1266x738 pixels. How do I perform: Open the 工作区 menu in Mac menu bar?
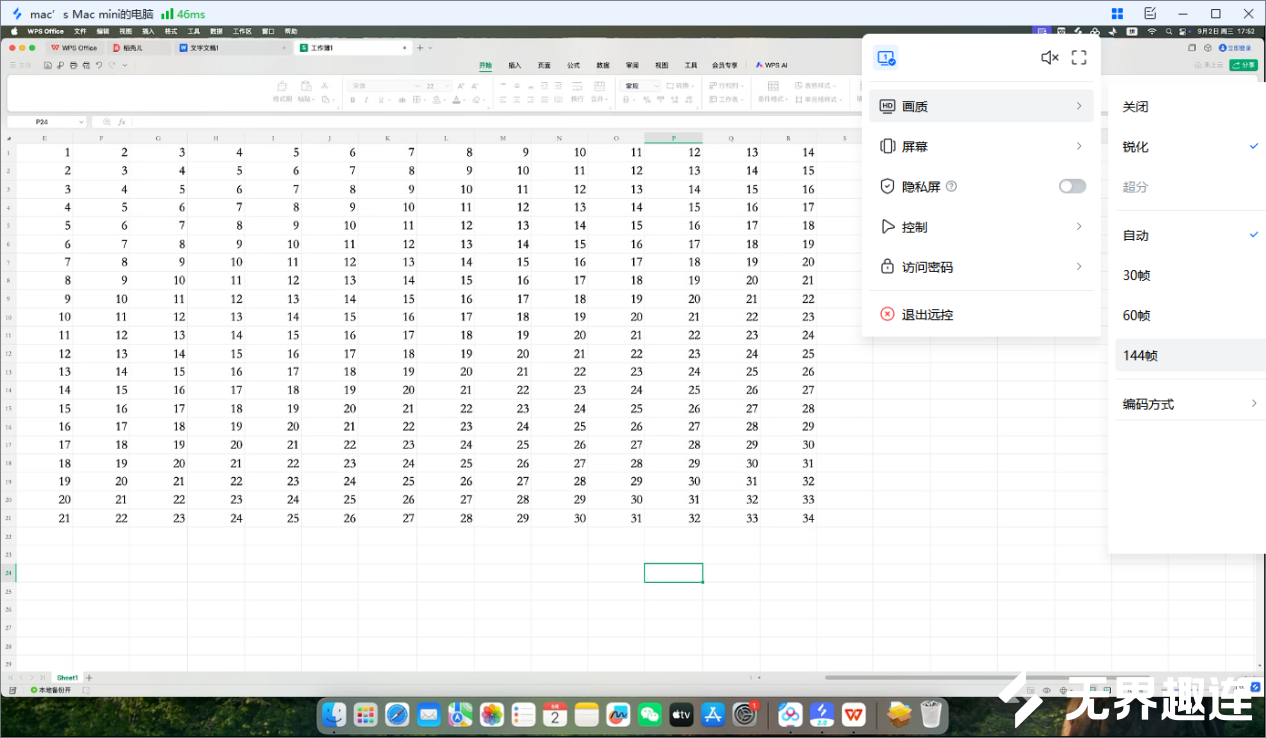coord(242,31)
